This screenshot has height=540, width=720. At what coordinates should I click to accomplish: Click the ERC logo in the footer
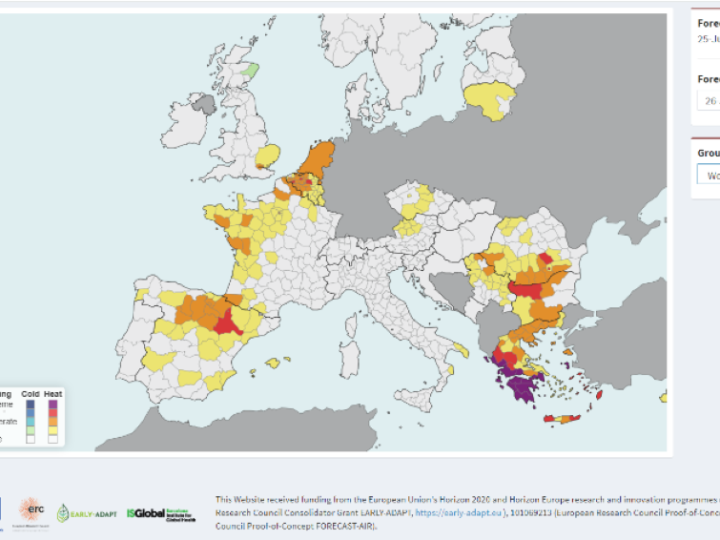click(31, 513)
